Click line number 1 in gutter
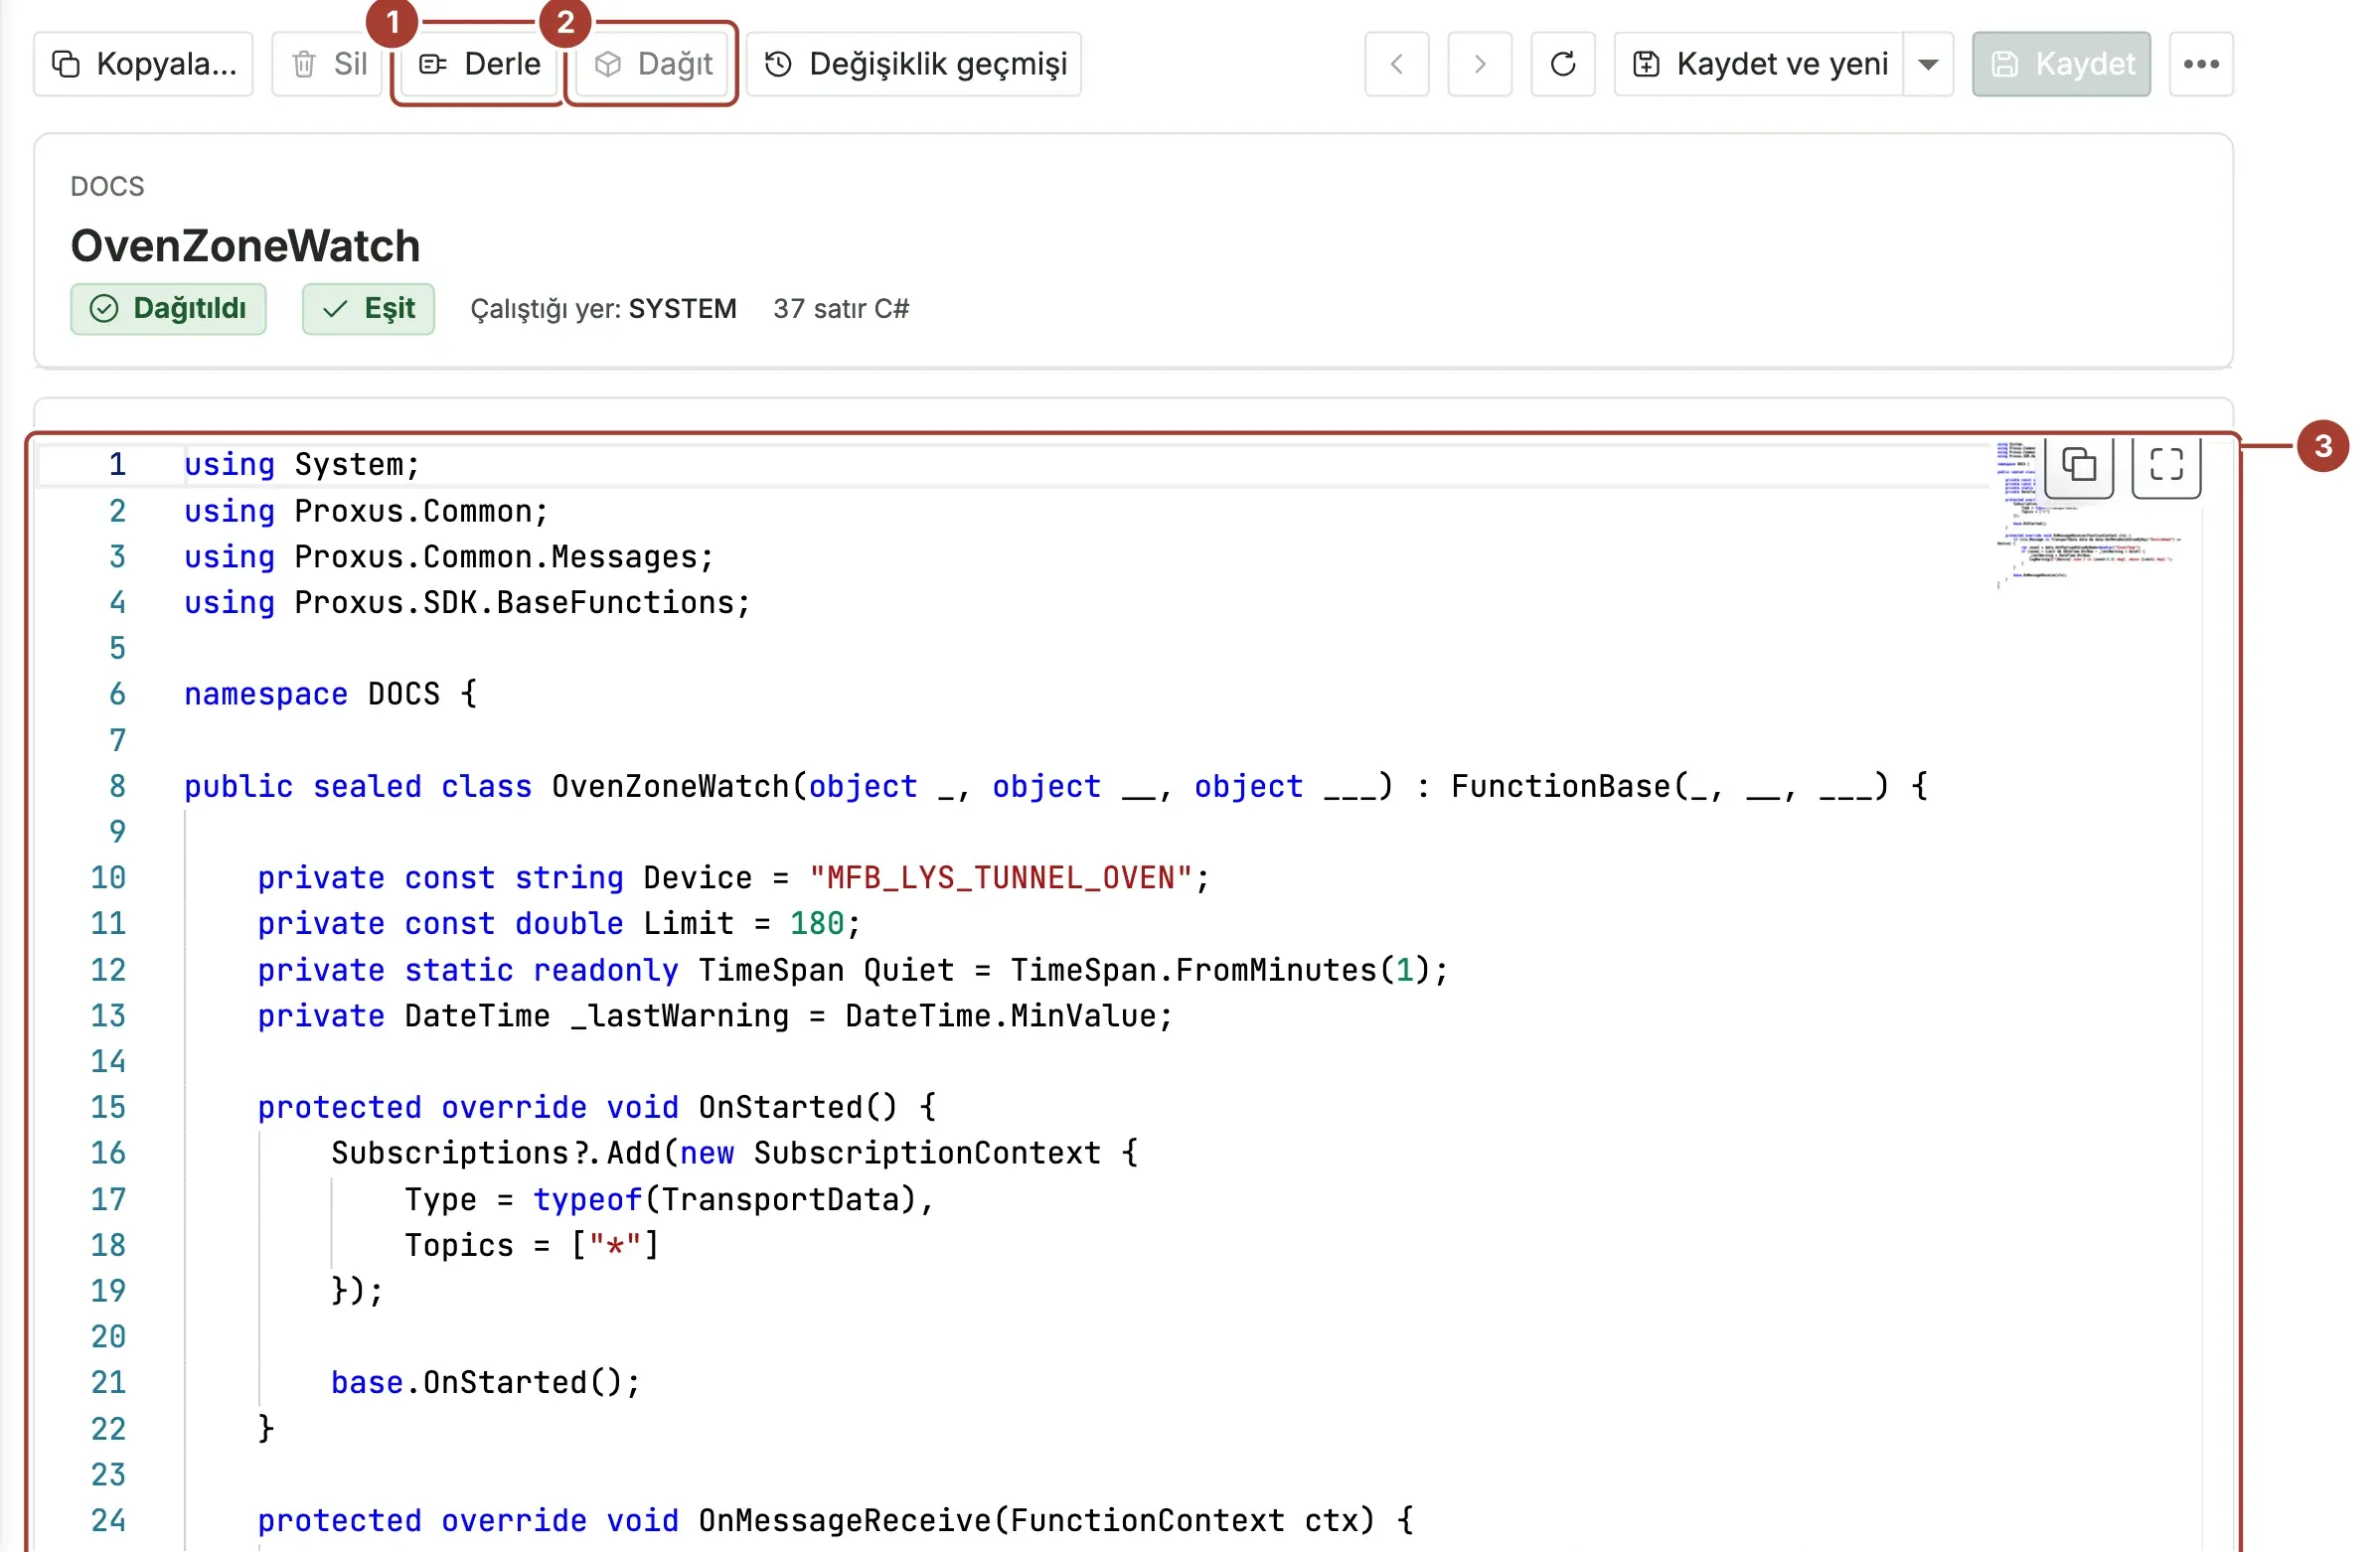 coord(118,465)
